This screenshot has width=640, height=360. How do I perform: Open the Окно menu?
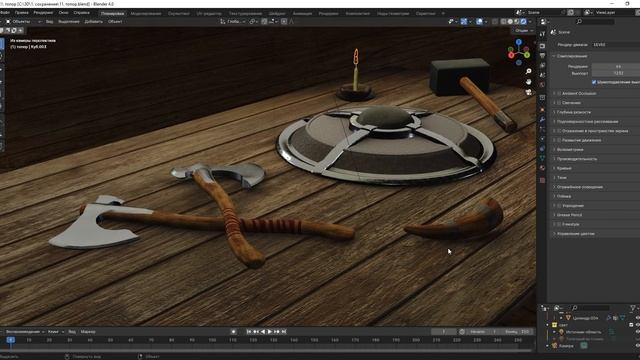click(x=63, y=13)
